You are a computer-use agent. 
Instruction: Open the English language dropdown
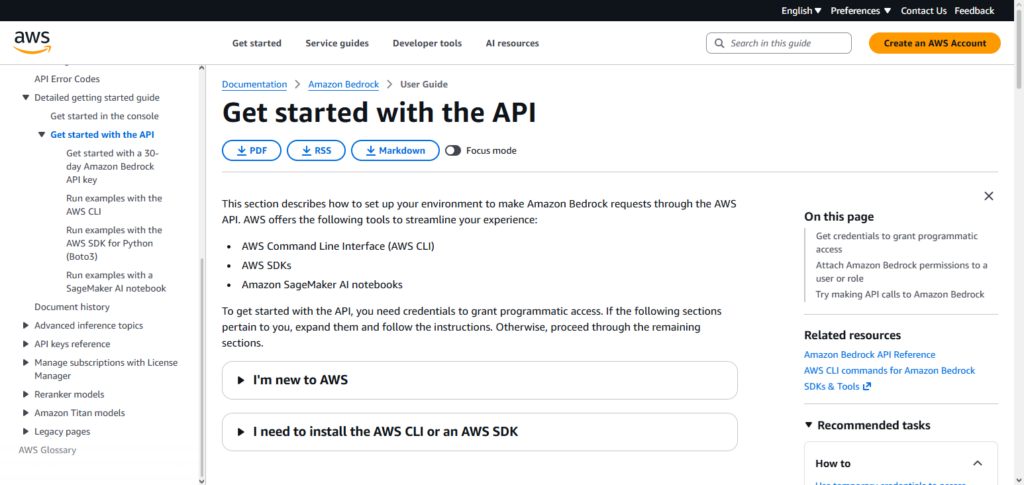[x=801, y=10]
